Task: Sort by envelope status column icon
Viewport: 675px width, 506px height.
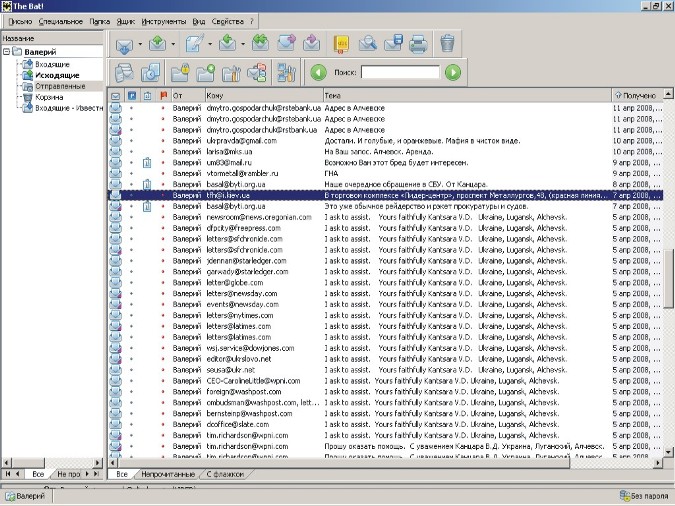Action: pos(115,96)
